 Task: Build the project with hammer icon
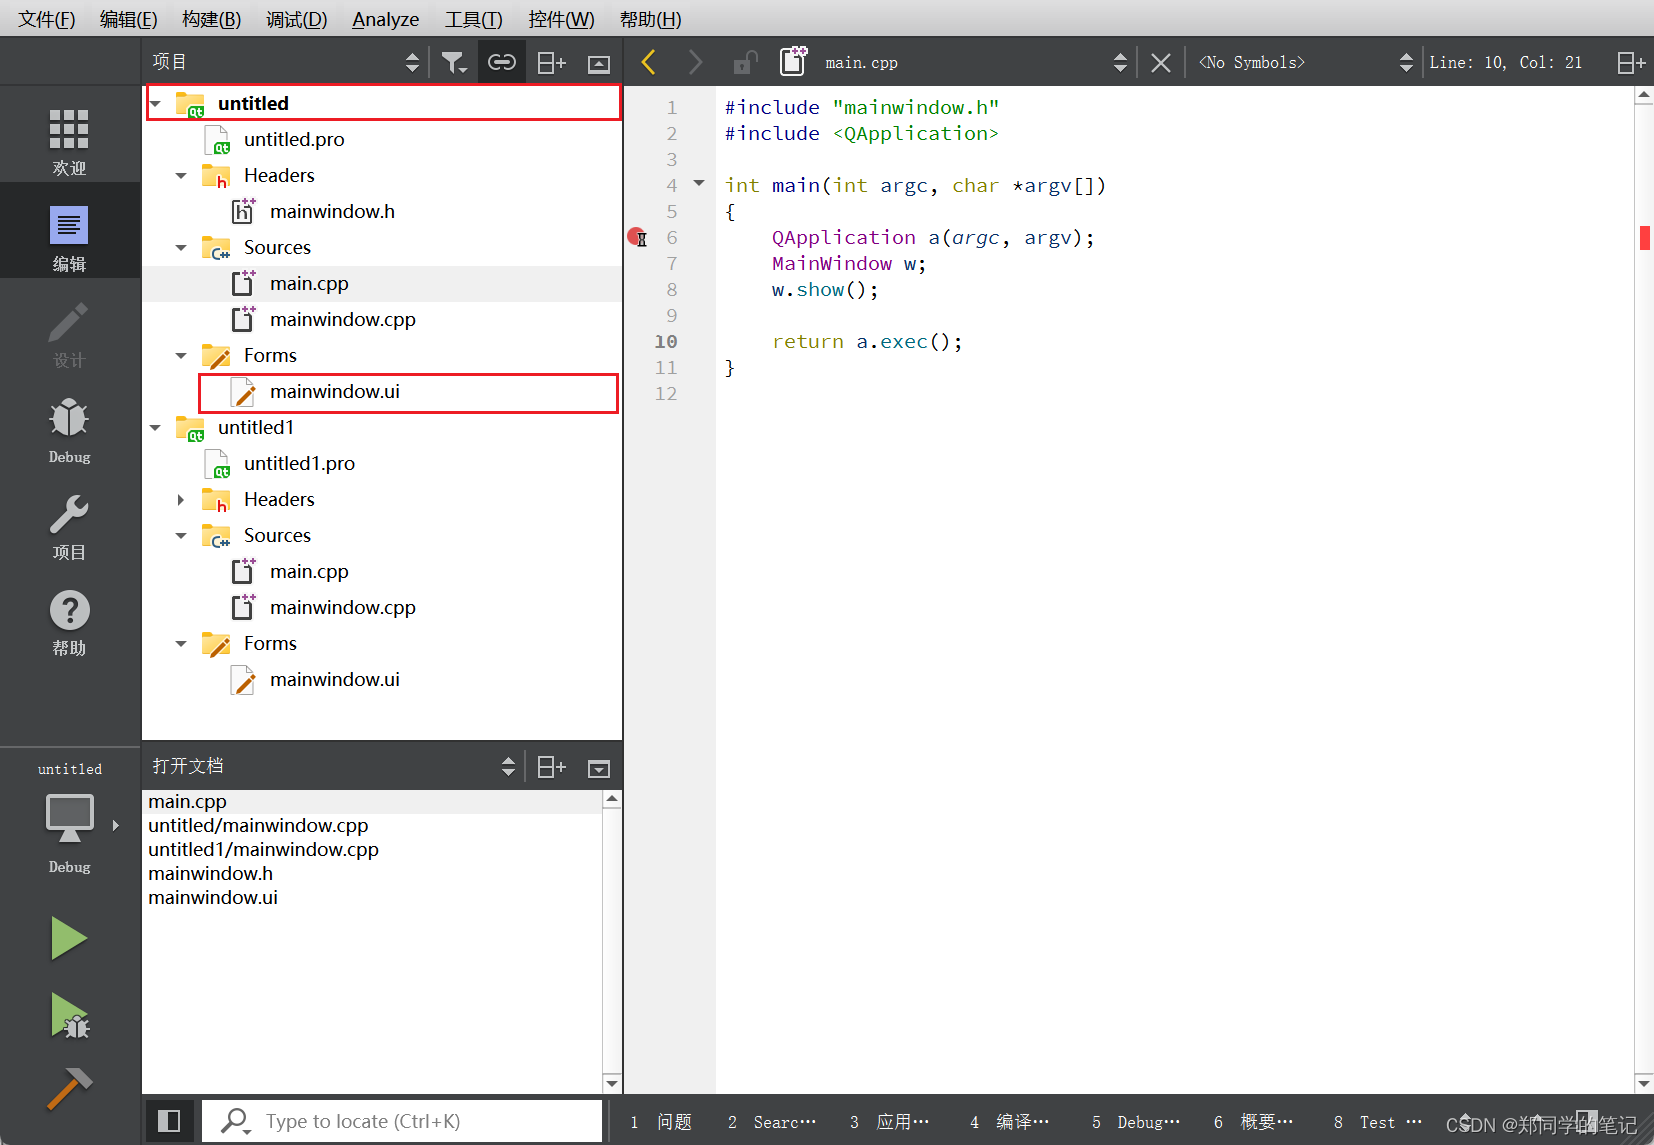pyautogui.click(x=69, y=1089)
